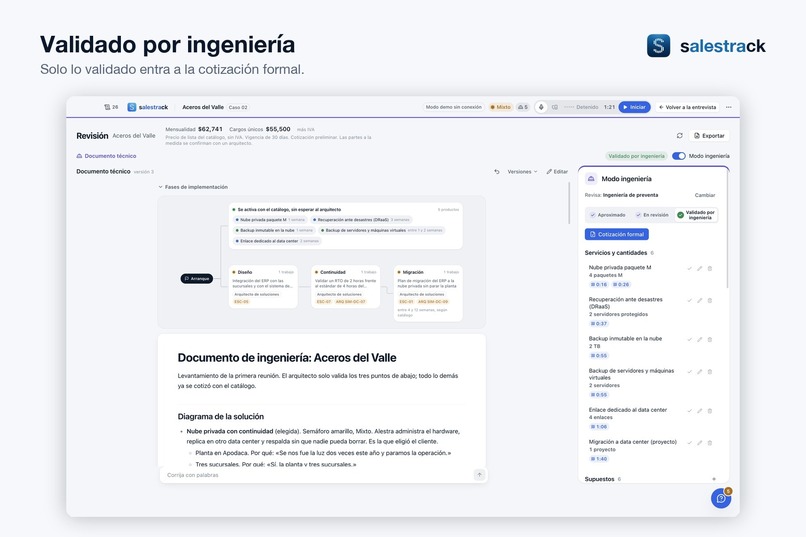Delete the Backup de servidores y máquinas virtuales item
Viewport: 806px width, 537px height.
[710, 372]
